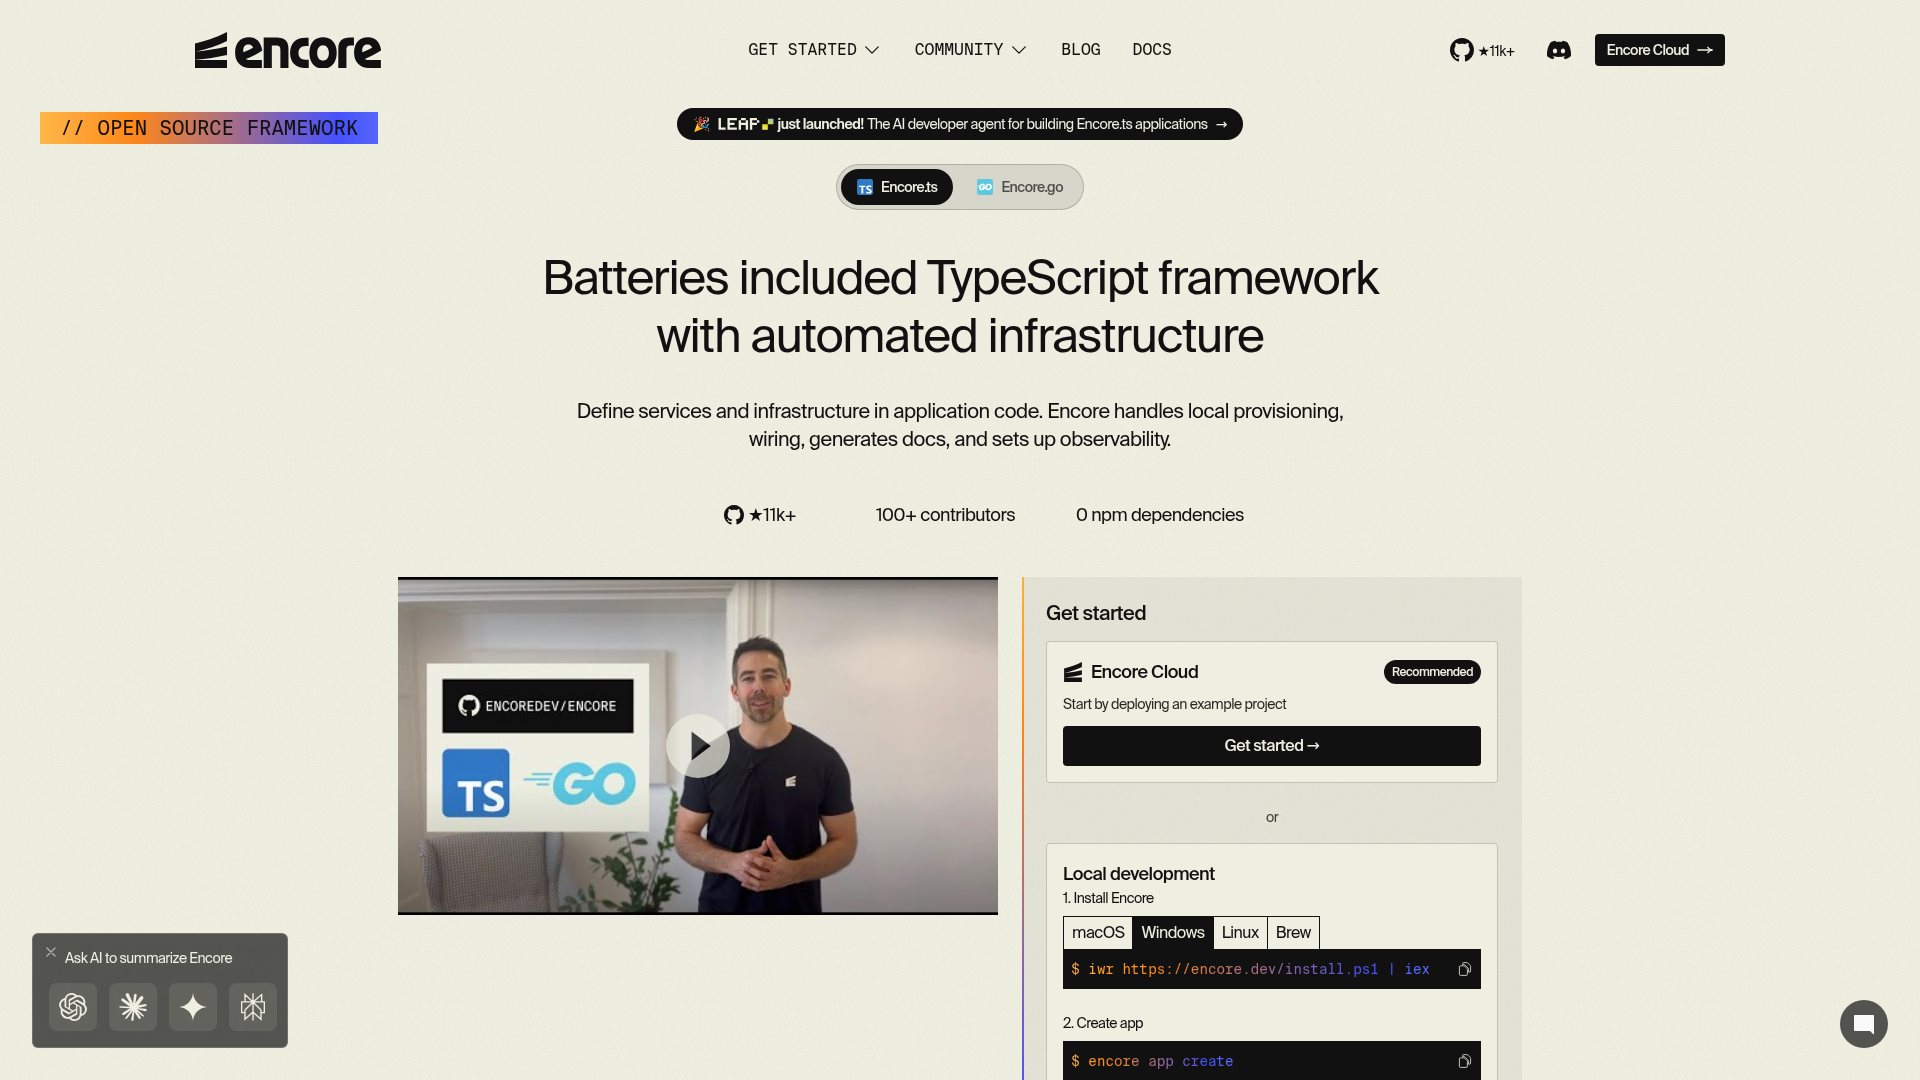Play the Encore intro video

pos(698,746)
